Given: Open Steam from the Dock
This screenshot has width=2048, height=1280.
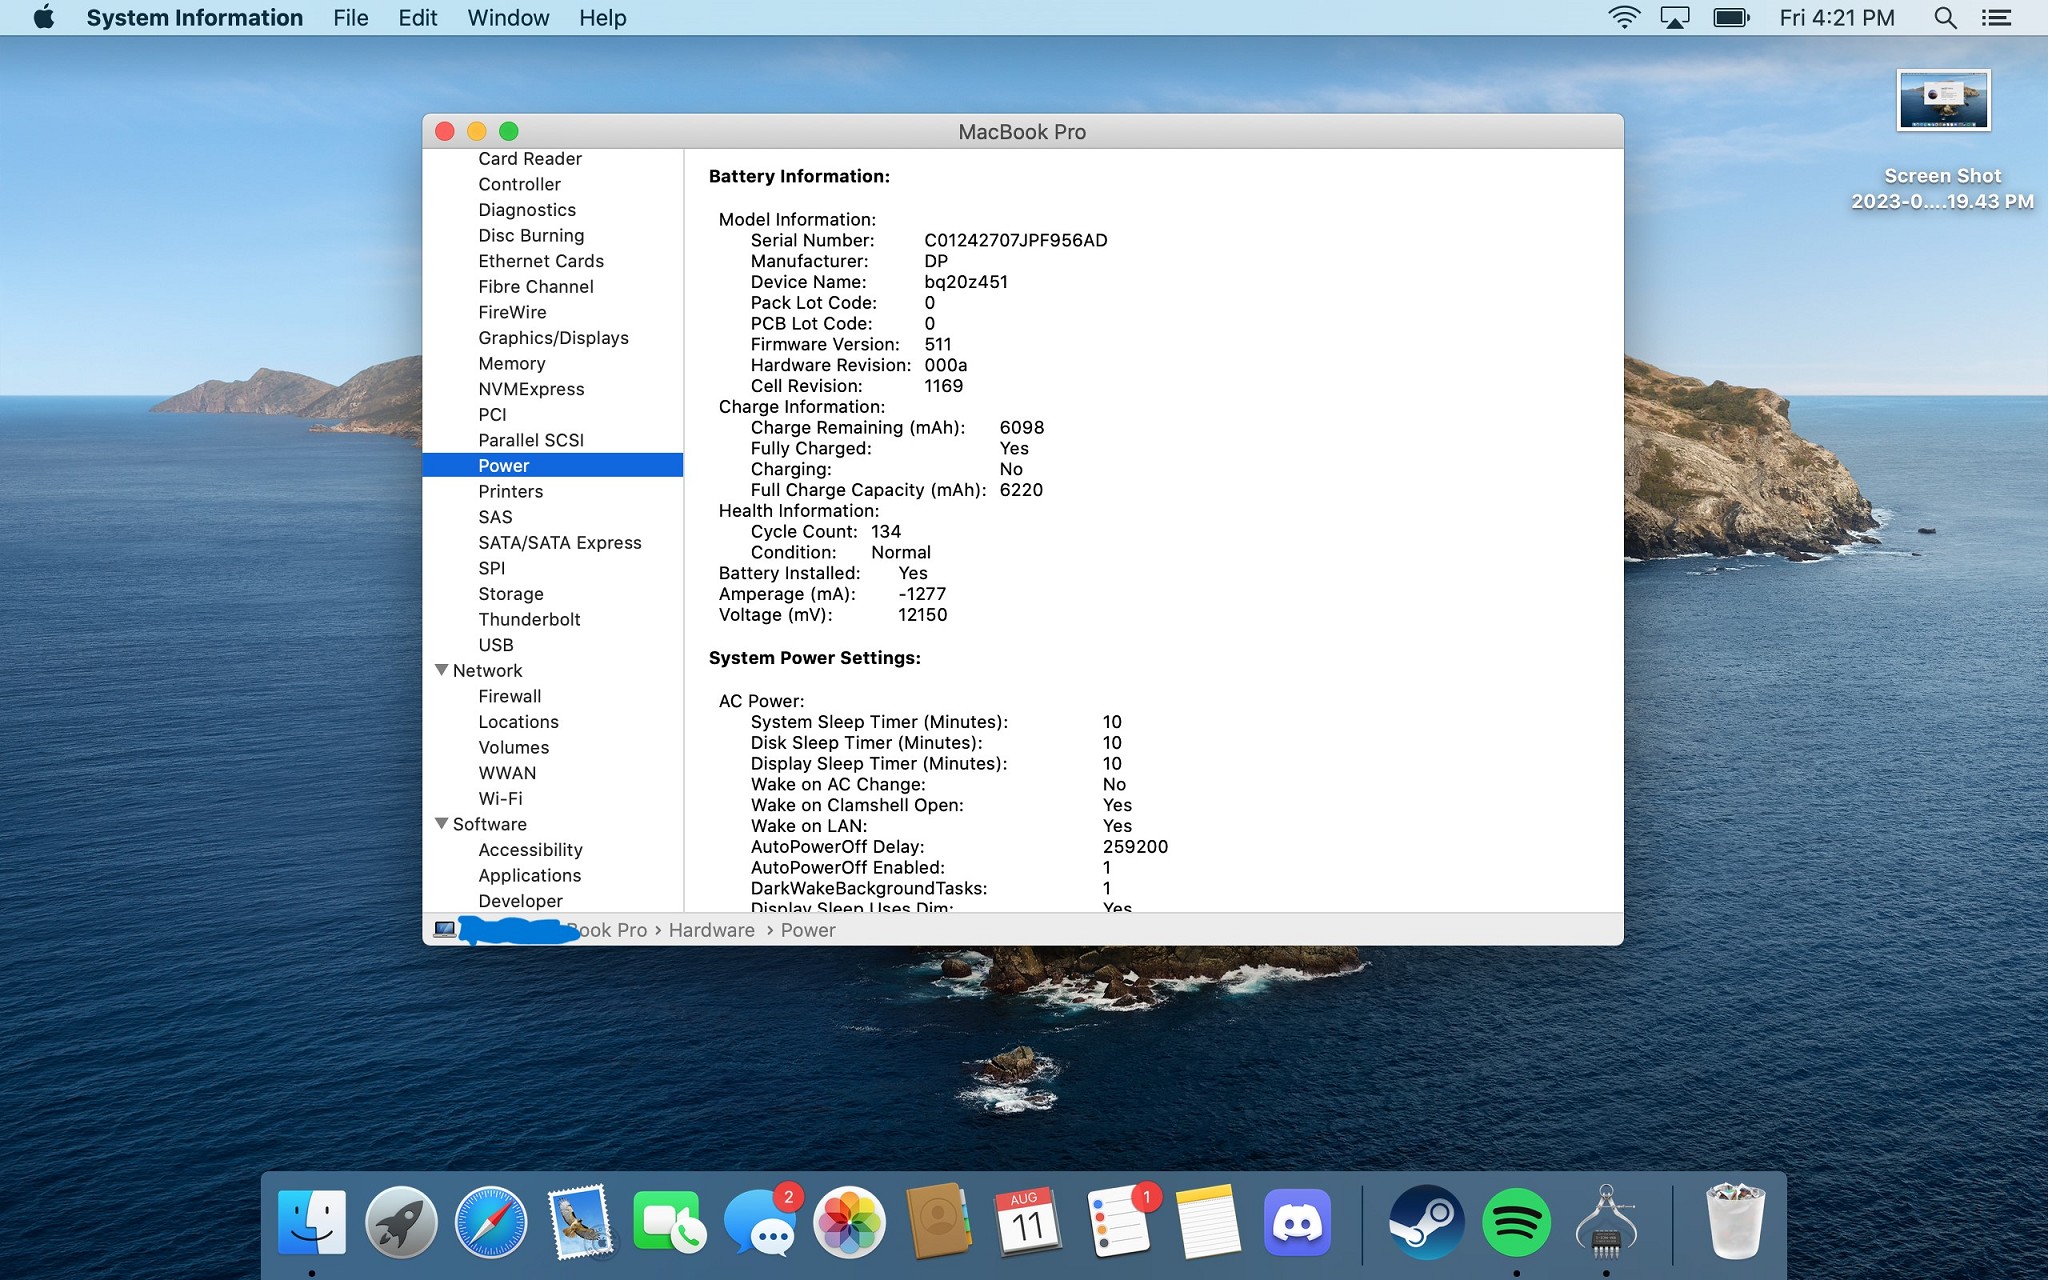Looking at the screenshot, I should point(1426,1222).
